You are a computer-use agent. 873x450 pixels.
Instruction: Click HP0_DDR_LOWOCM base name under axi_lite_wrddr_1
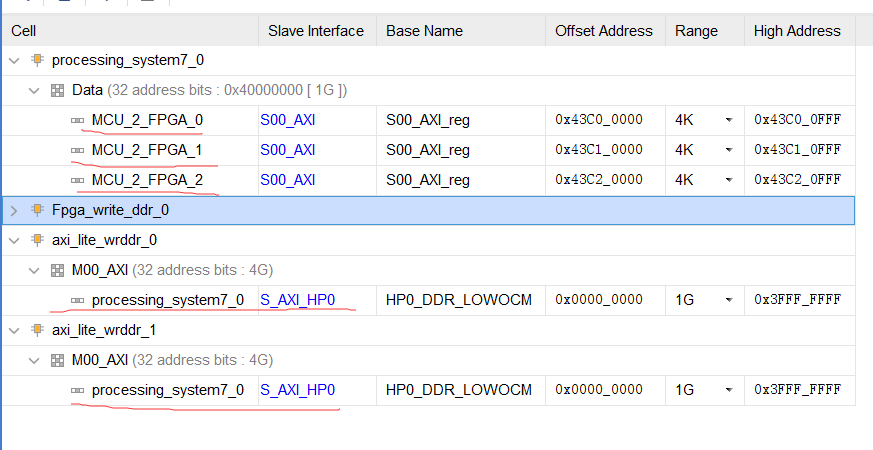pyautogui.click(x=459, y=390)
